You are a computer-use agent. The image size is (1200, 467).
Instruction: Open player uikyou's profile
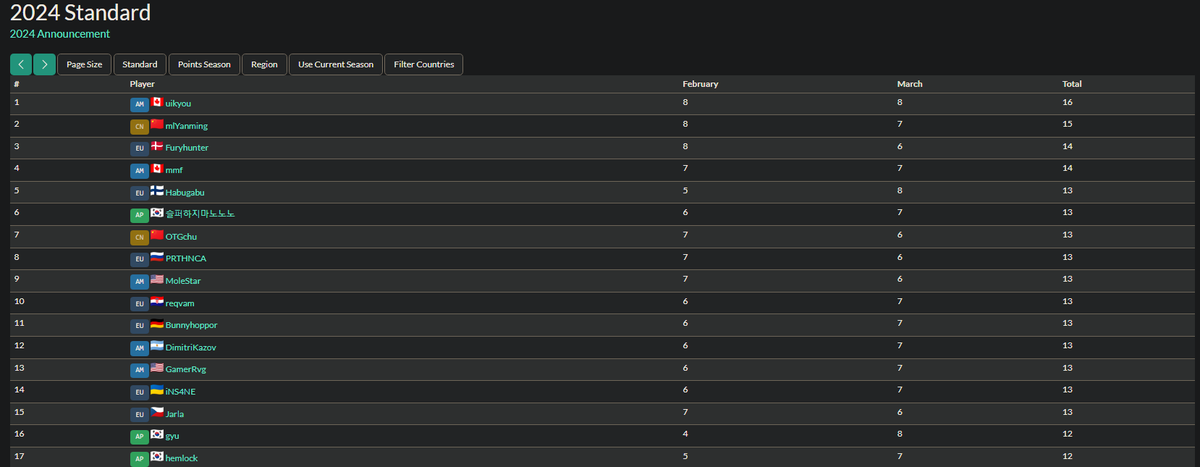(179, 104)
